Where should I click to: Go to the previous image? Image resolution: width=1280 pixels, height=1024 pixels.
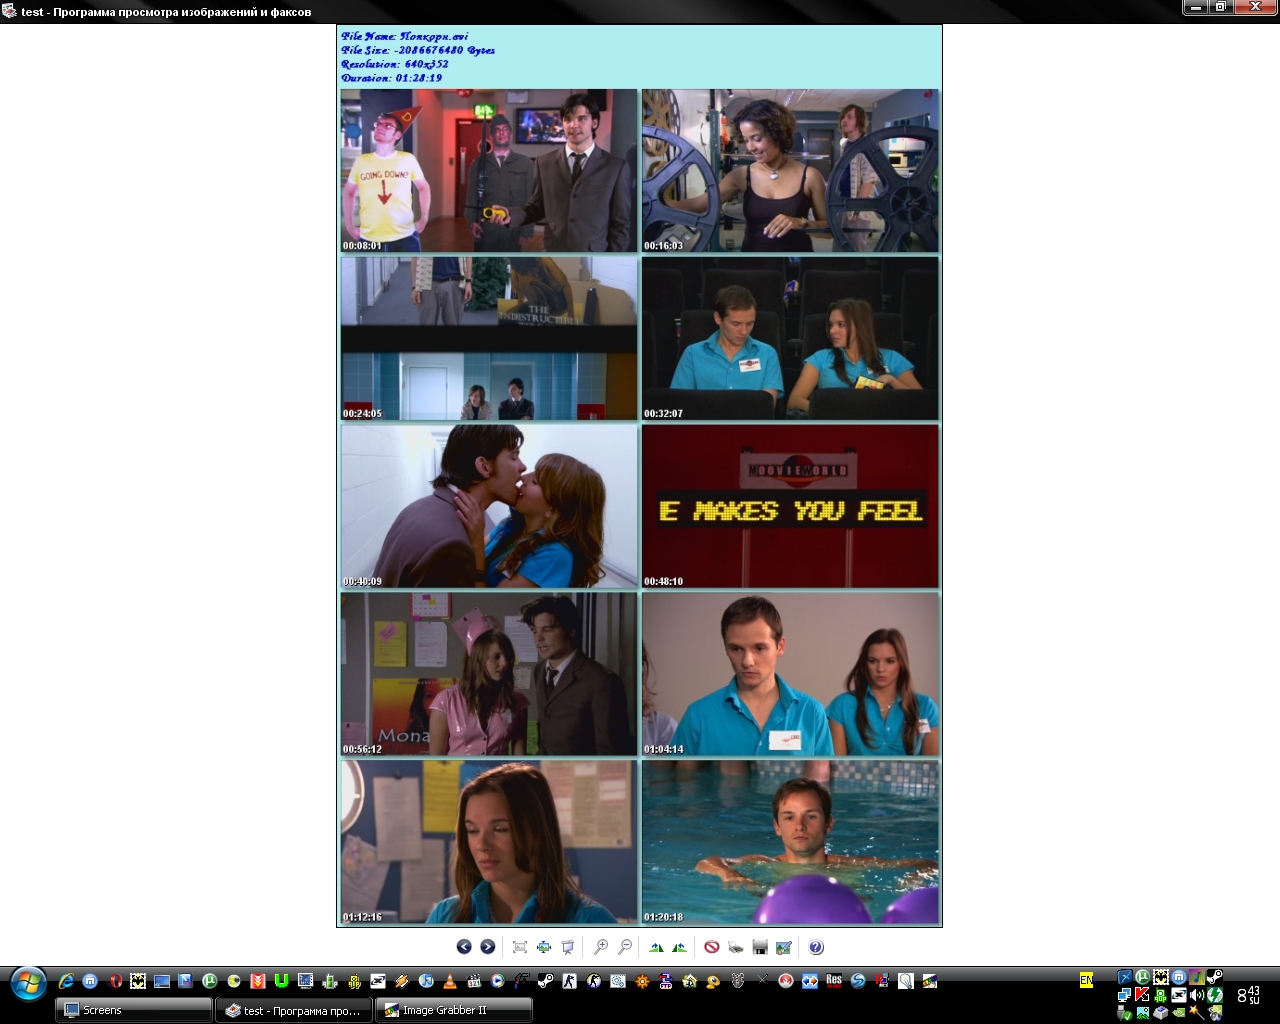click(x=464, y=947)
